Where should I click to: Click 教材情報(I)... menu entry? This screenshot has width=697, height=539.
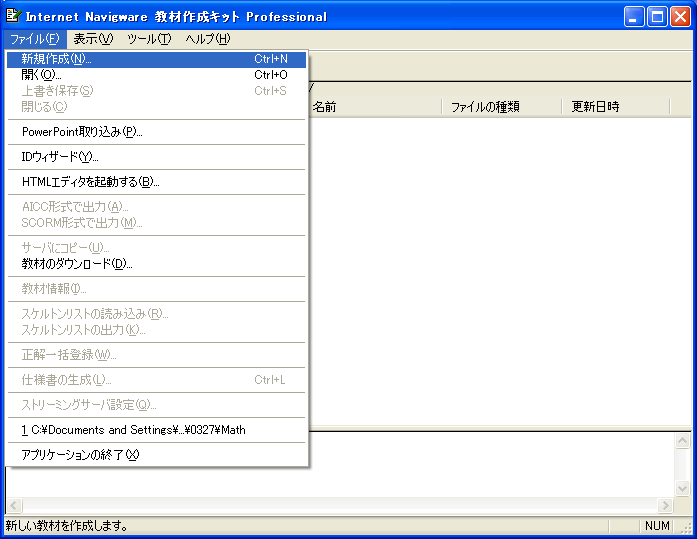tap(156, 289)
